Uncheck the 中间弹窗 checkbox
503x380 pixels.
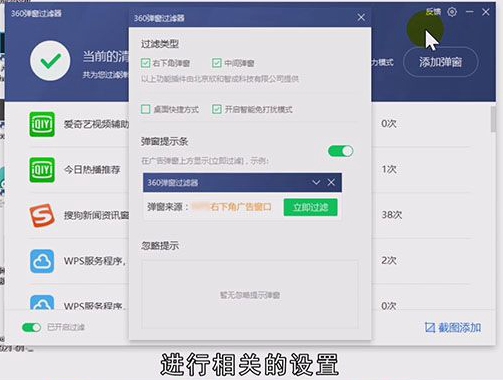point(217,63)
